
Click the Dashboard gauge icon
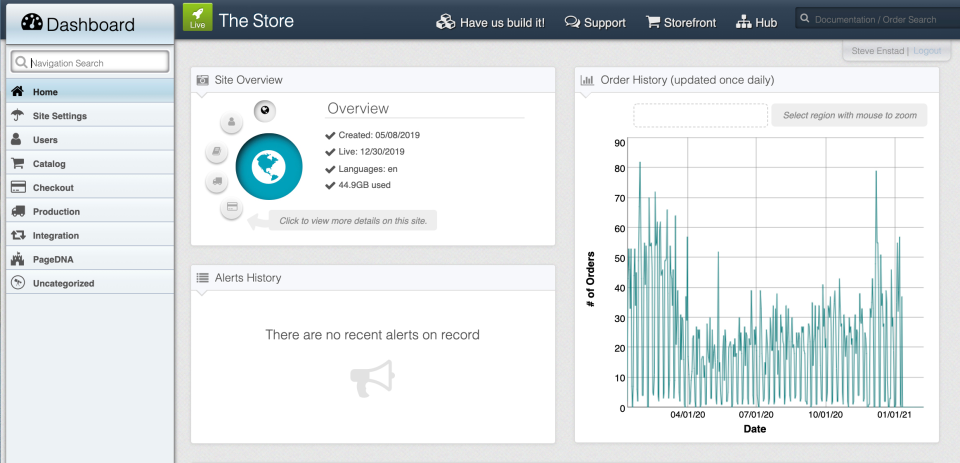pos(32,23)
